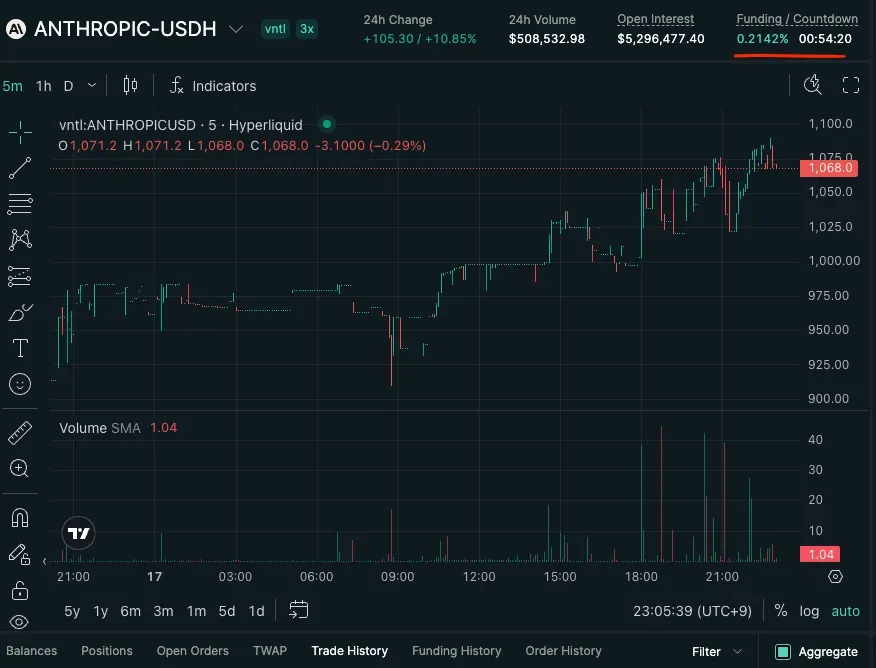Set chart range to 5y

tap(72, 611)
